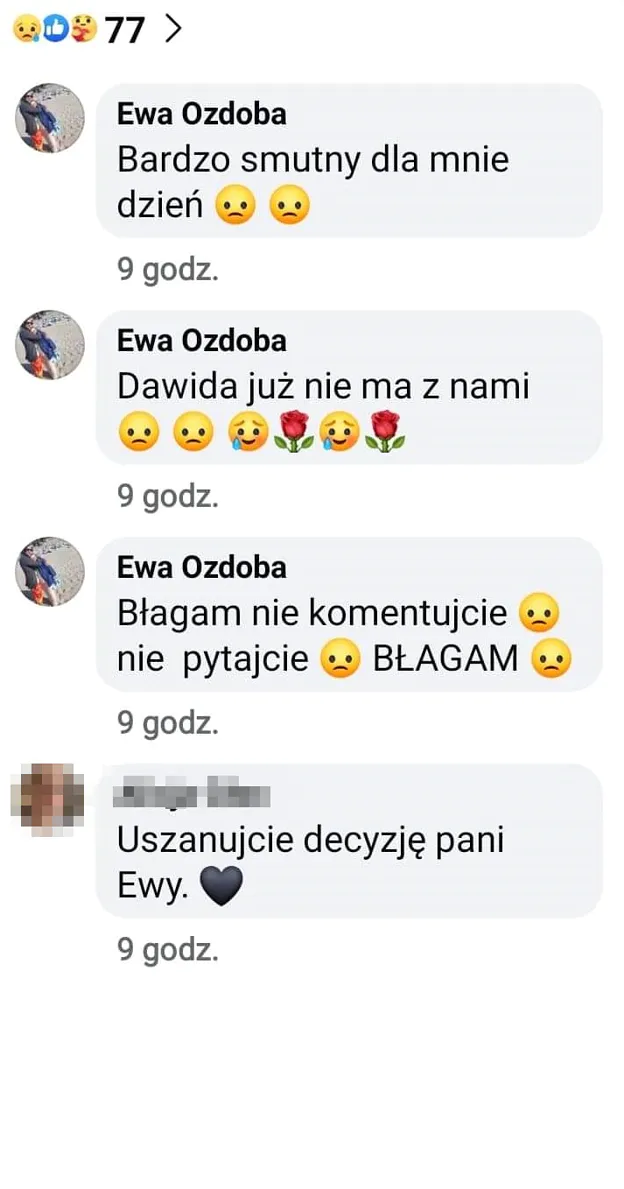
Task: Click timestamp under 'Dawida już nie ma z nami'
Action: (x=168, y=496)
